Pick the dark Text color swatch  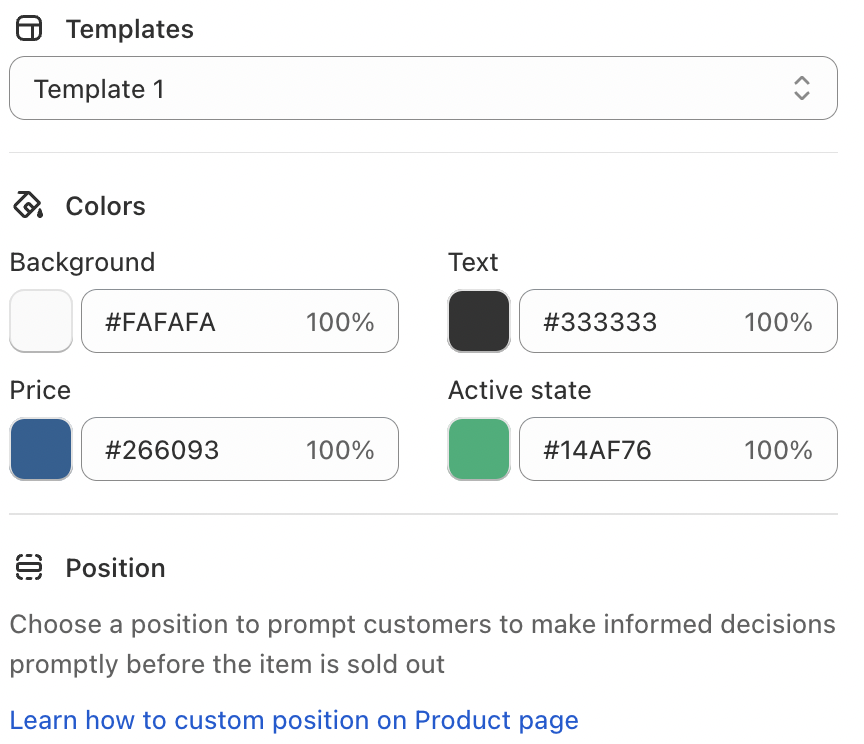click(x=479, y=321)
